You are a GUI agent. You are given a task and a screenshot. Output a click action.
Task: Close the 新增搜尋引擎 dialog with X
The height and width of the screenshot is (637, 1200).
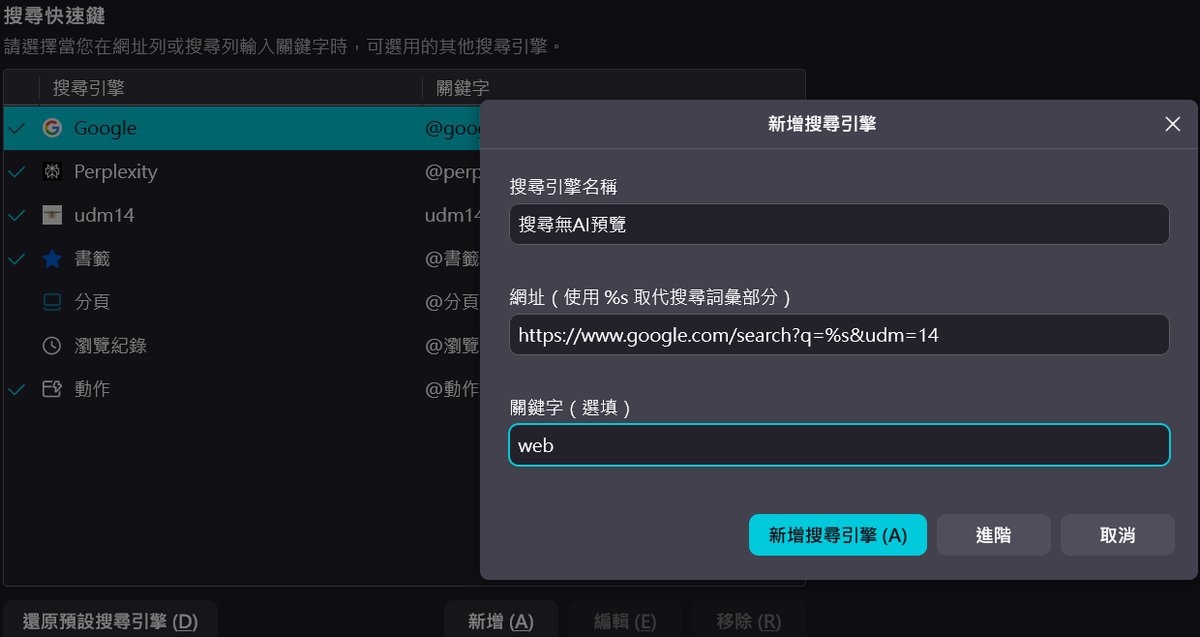click(x=1173, y=124)
